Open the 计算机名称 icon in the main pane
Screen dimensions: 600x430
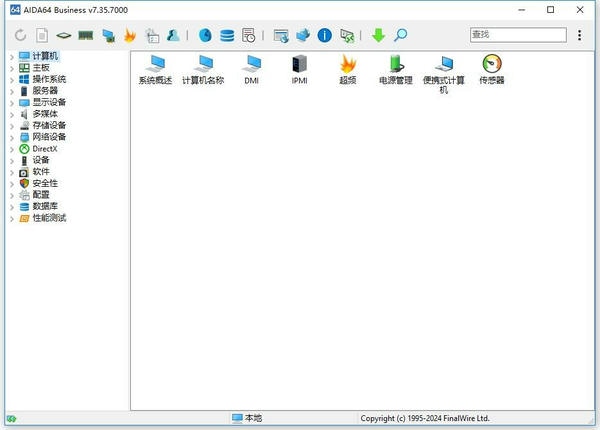click(203, 70)
